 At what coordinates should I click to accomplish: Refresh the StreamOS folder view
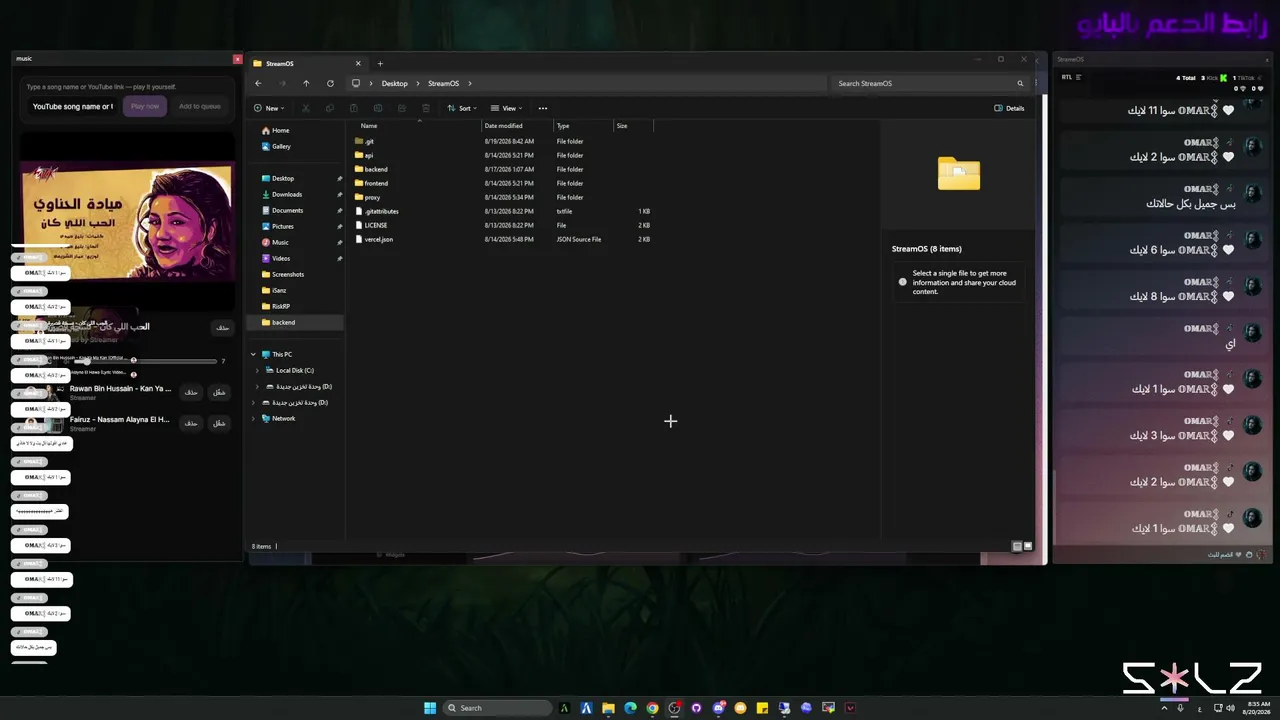[x=330, y=83]
